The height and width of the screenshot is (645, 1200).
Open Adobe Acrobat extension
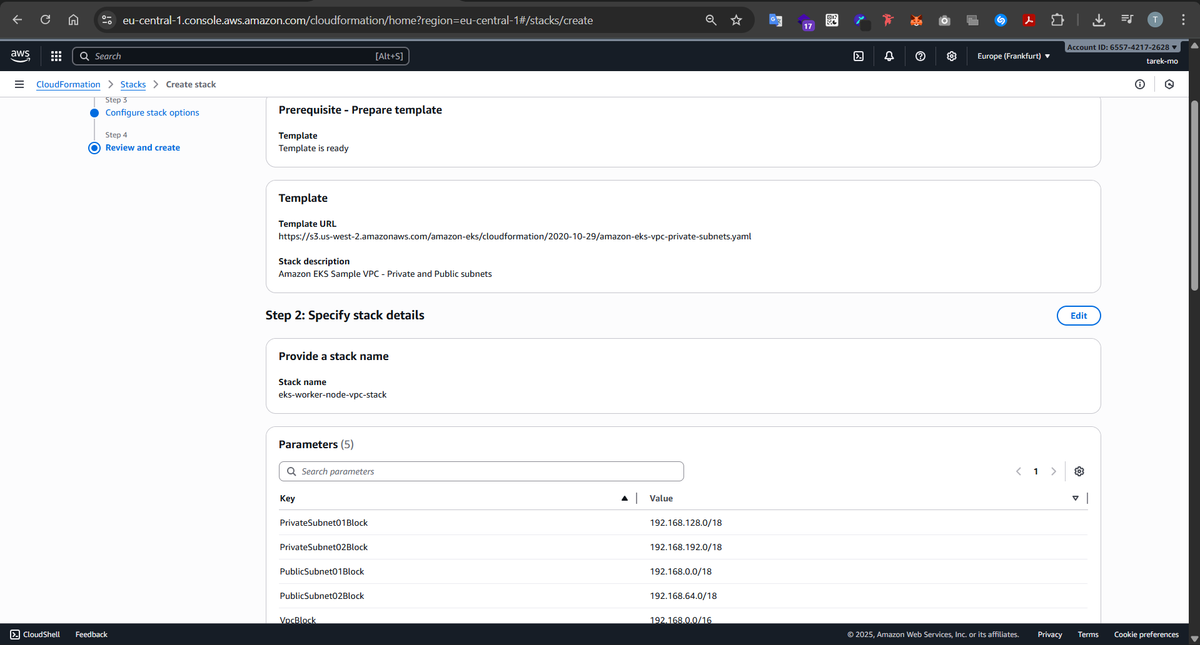1028,19
